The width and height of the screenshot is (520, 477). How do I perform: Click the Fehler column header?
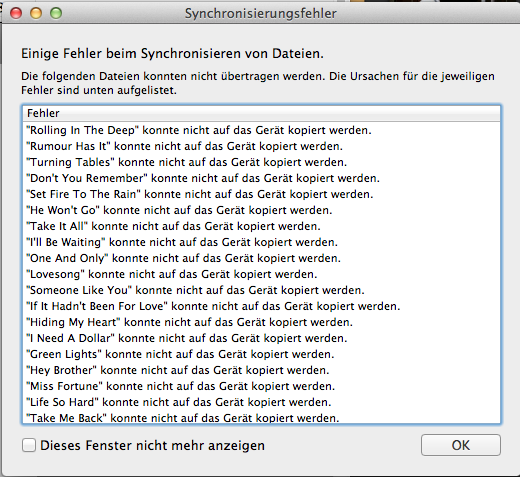[x=261, y=113]
